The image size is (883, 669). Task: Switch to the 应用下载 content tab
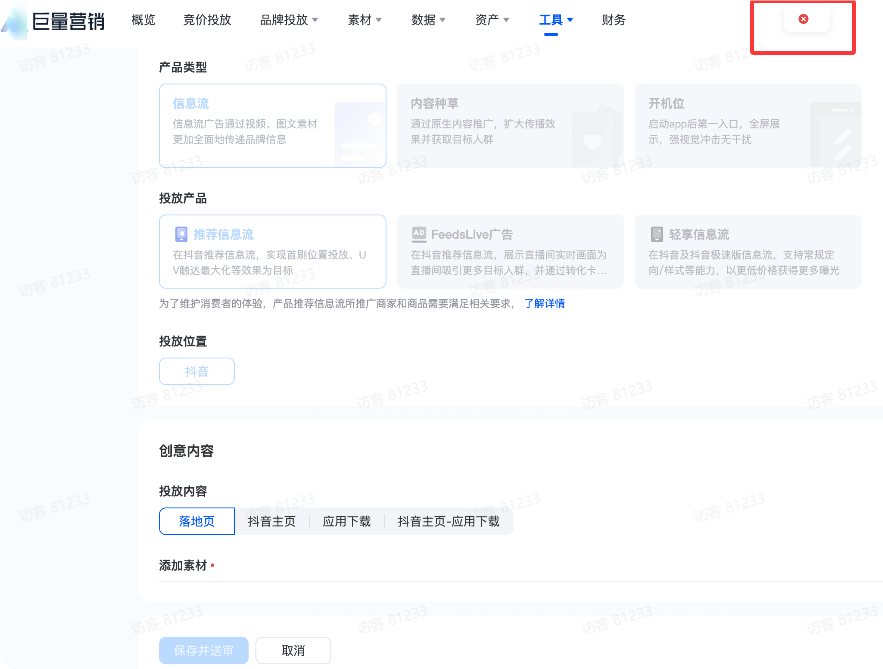346,521
